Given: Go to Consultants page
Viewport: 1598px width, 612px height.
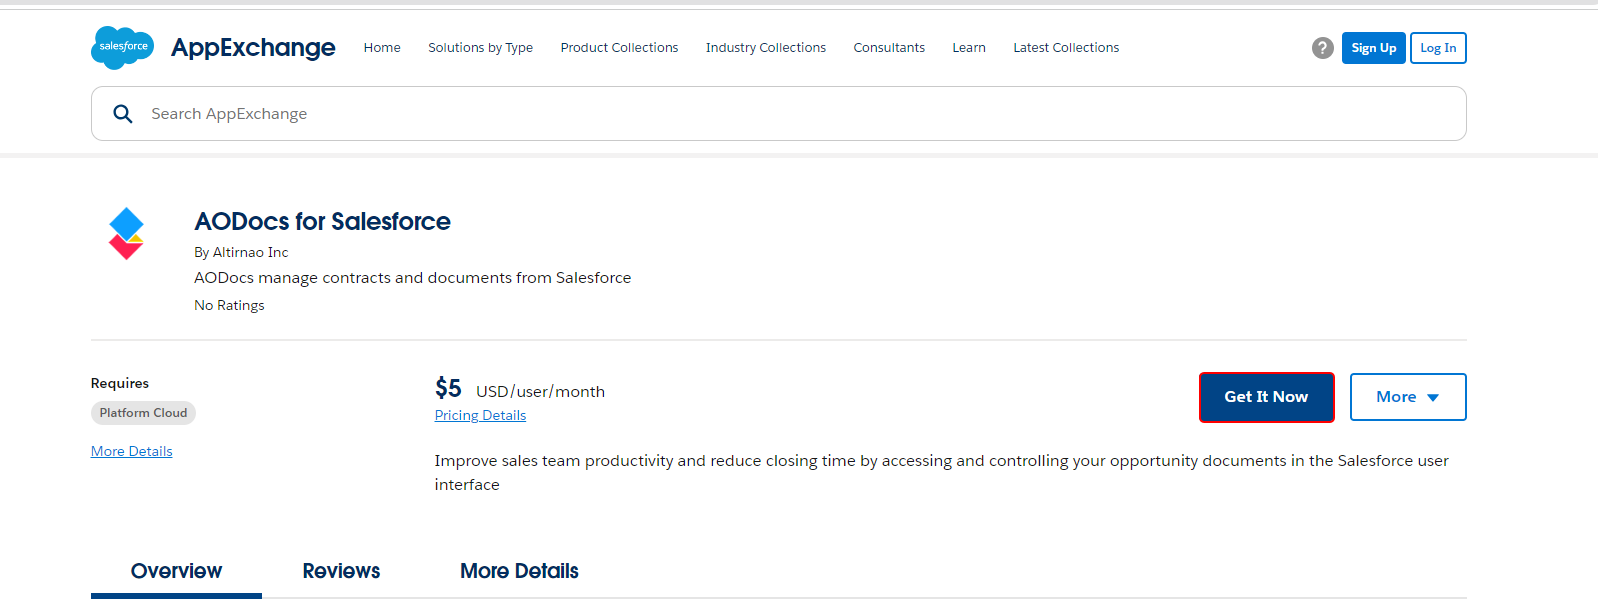Looking at the screenshot, I should point(889,48).
